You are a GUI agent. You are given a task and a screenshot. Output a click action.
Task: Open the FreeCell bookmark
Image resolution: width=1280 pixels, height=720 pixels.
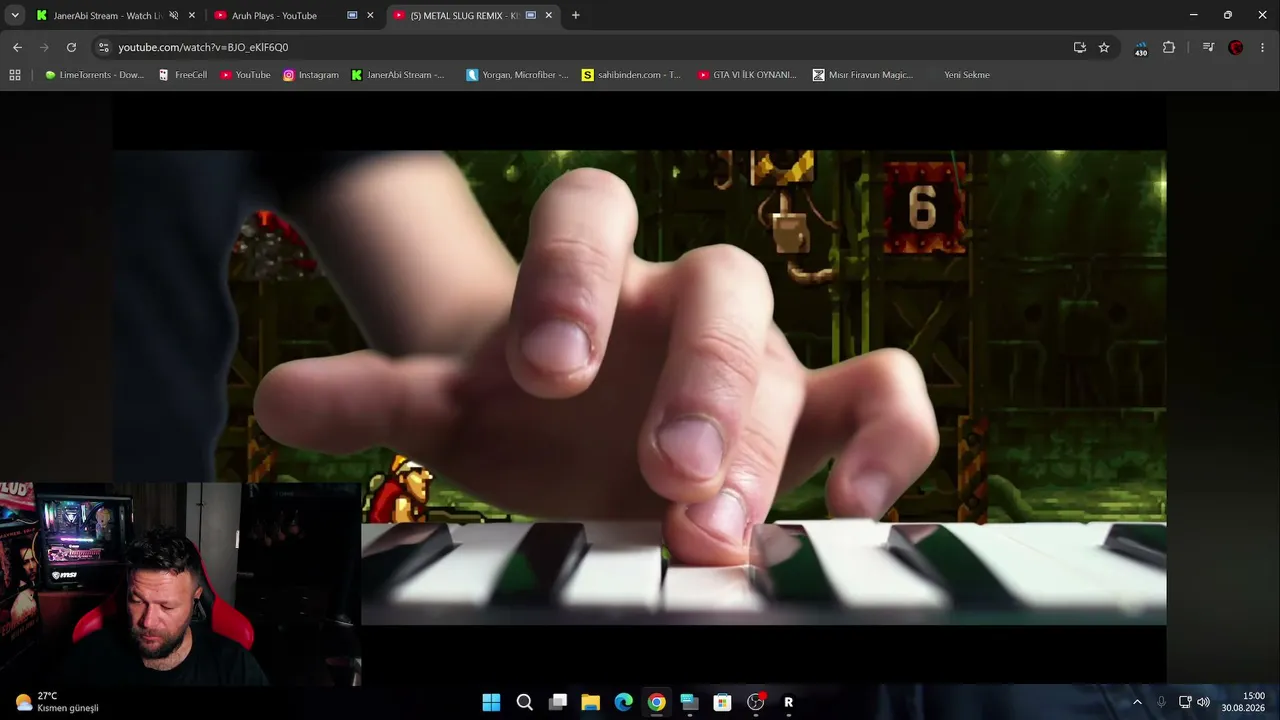point(183,75)
